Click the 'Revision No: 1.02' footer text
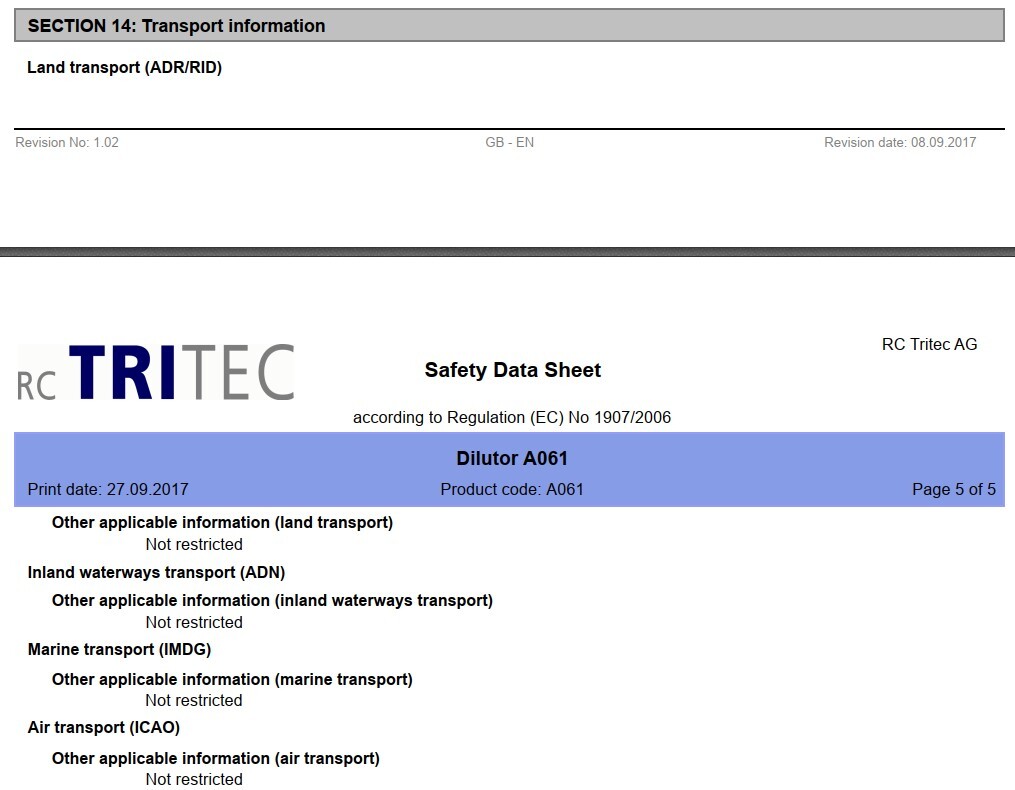 tap(67, 142)
